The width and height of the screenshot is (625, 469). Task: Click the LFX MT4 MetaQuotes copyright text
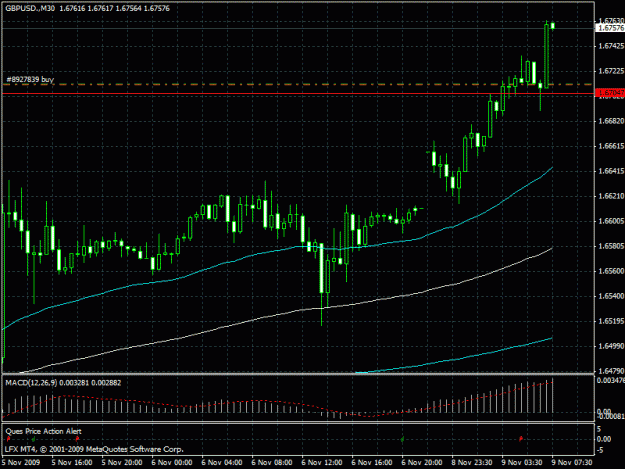[x=94, y=449]
